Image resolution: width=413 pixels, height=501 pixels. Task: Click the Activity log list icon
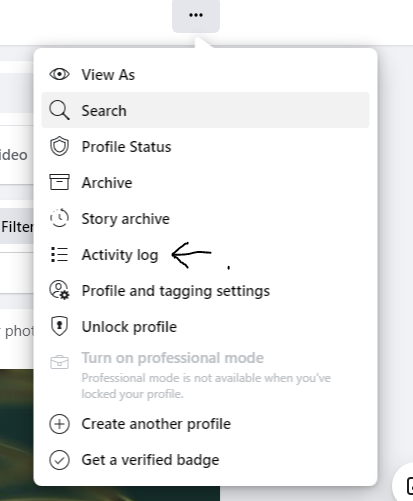tap(59, 254)
